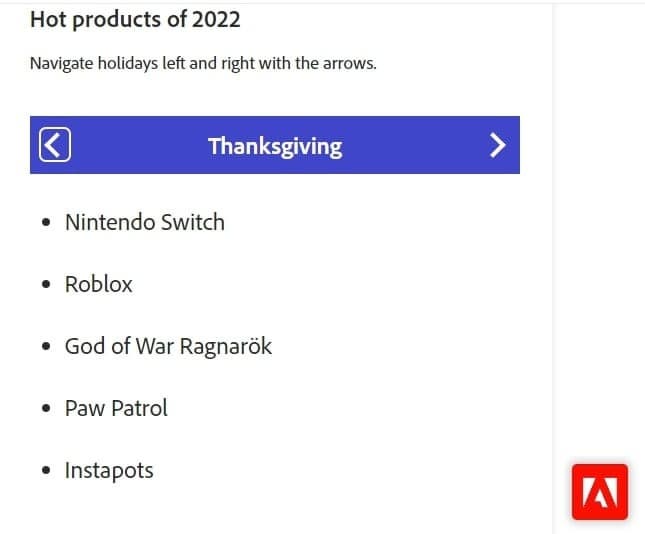Click the navigate holidays instruction text
This screenshot has width=645, height=534.
pyautogui.click(x=203, y=63)
